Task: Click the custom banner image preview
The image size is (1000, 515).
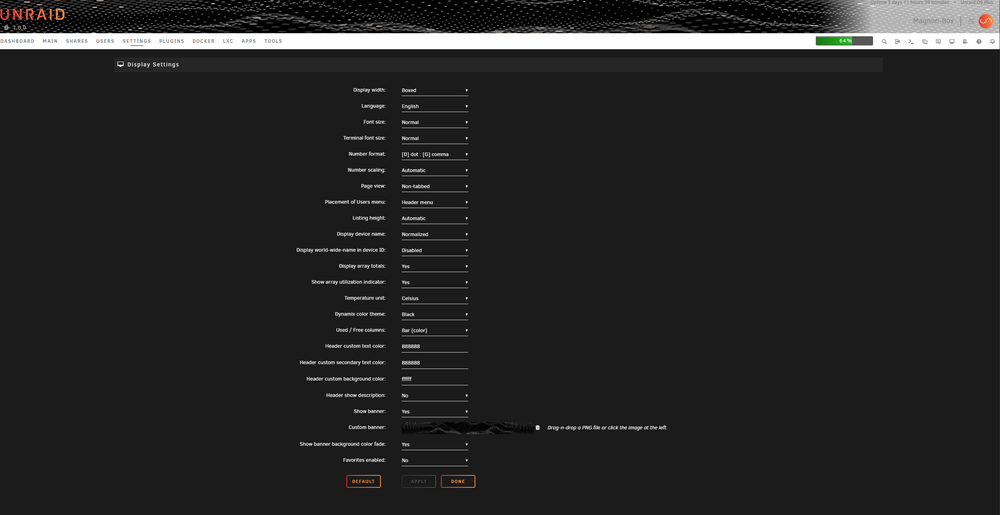Action: [467, 428]
